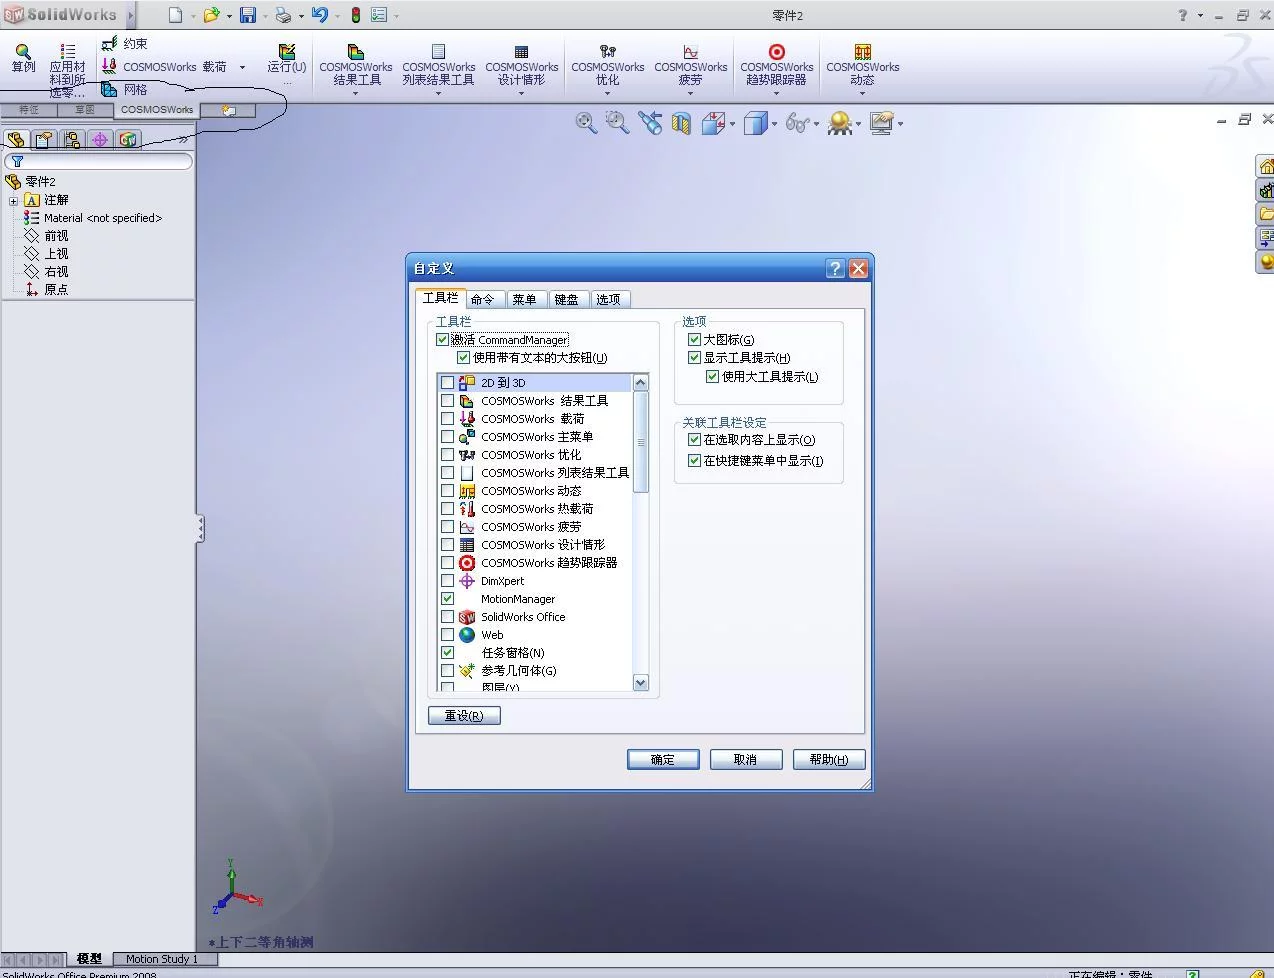Click Zoom to Area magnifier icon
The image size is (1274, 978).
(617, 123)
